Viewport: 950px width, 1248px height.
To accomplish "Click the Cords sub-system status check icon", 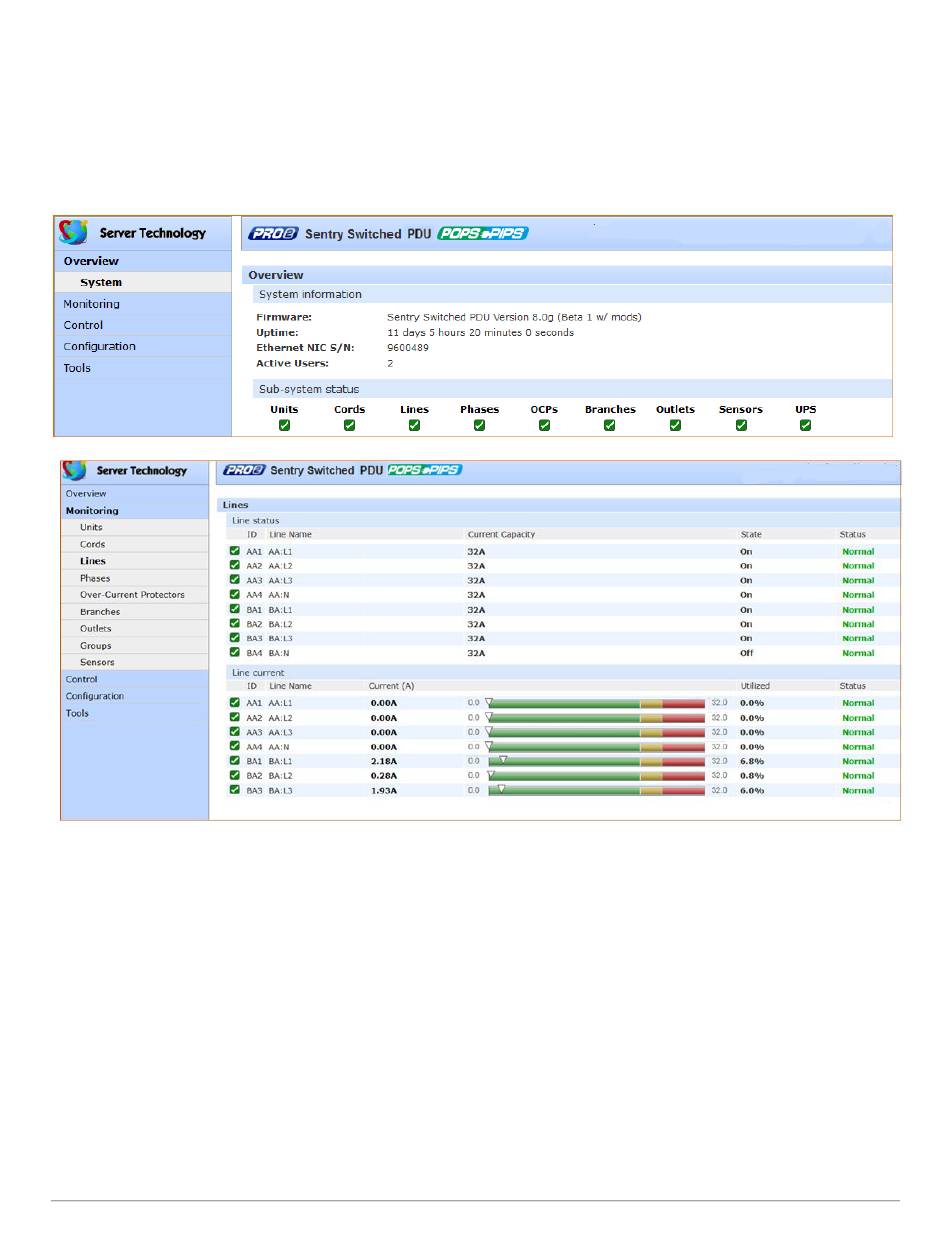I will [x=349, y=425].
